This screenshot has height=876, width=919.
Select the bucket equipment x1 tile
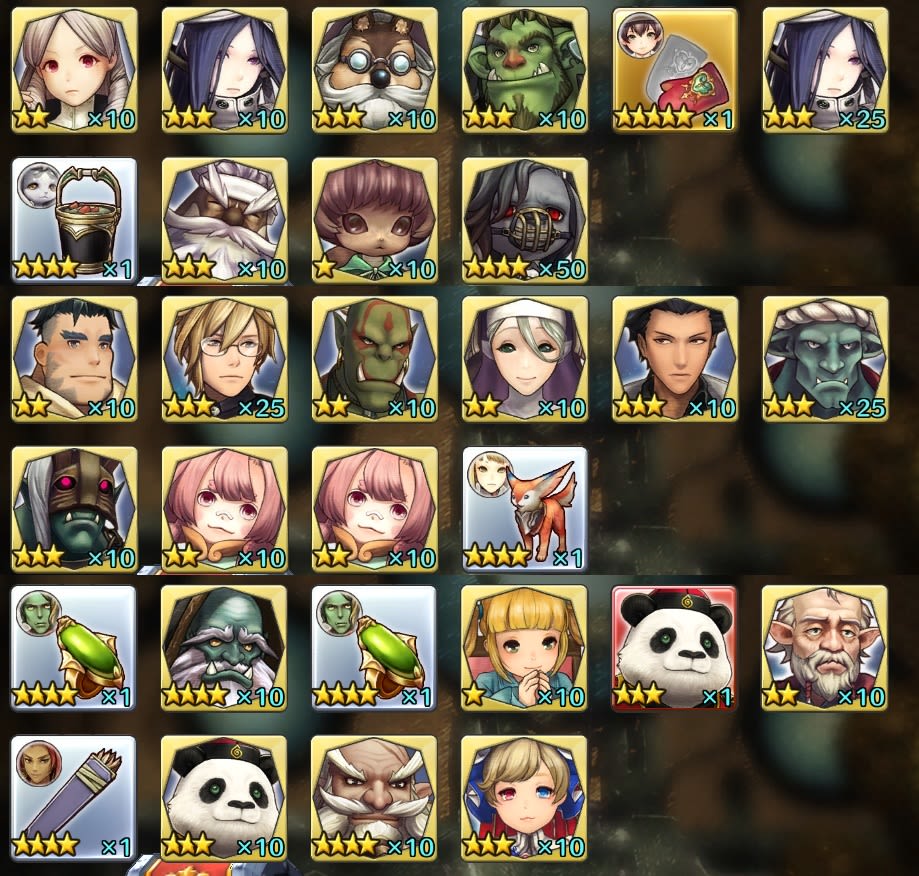[x=74, y=220]
